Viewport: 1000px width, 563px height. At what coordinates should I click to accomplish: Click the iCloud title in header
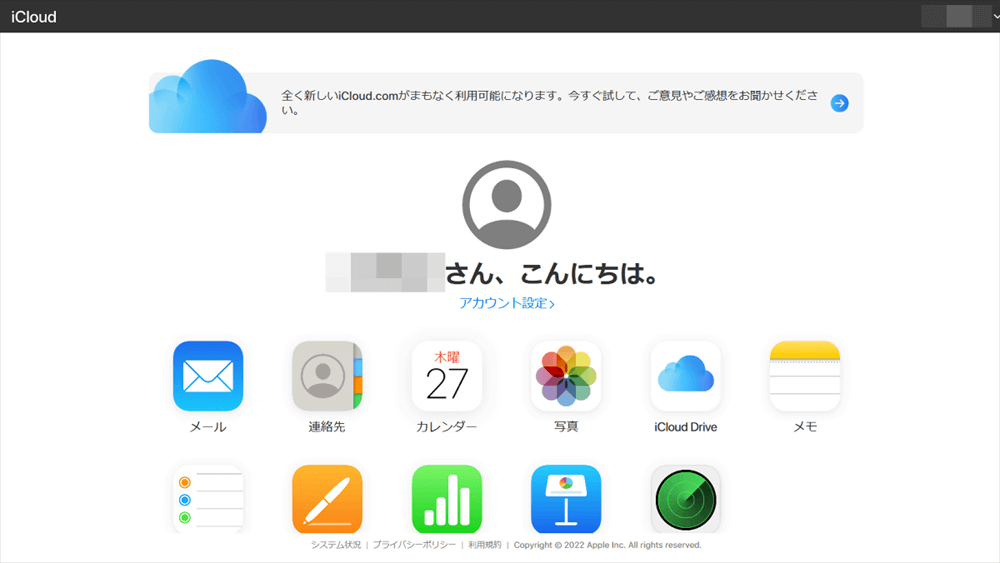click(x=33, y=17)
